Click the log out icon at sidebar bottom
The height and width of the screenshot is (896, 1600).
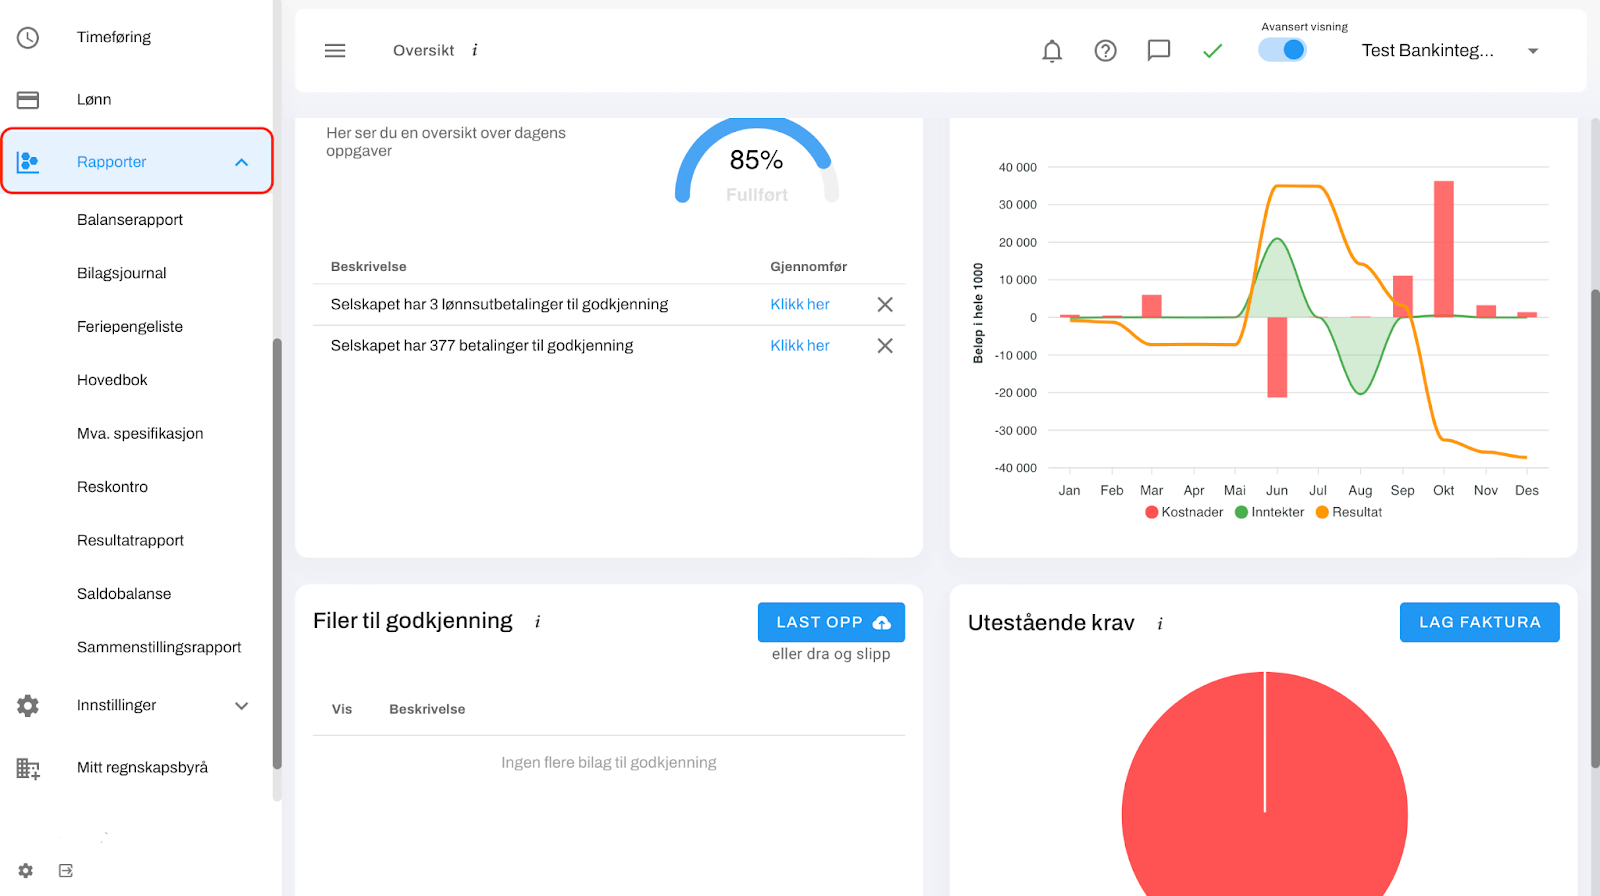pos(66,871)
